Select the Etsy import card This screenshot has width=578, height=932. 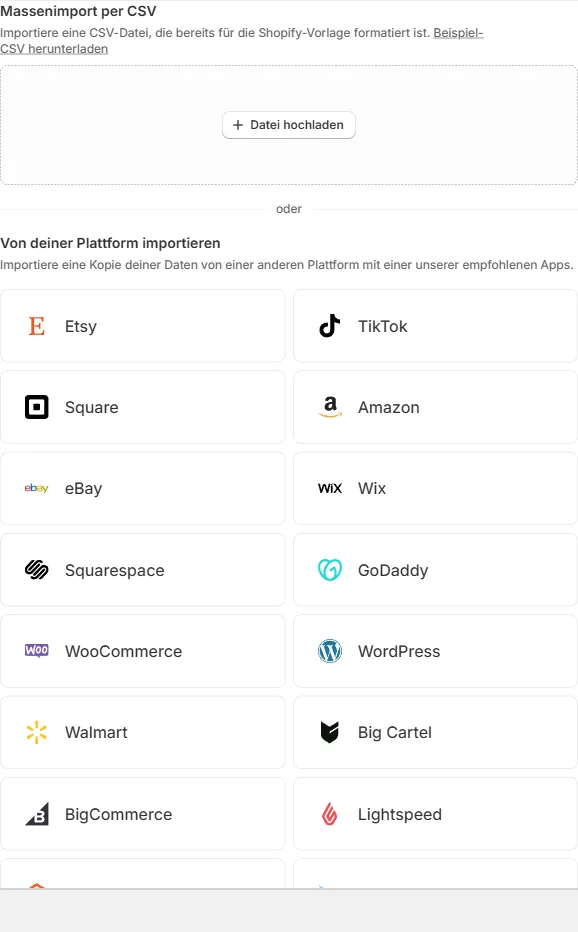(143, 326)
